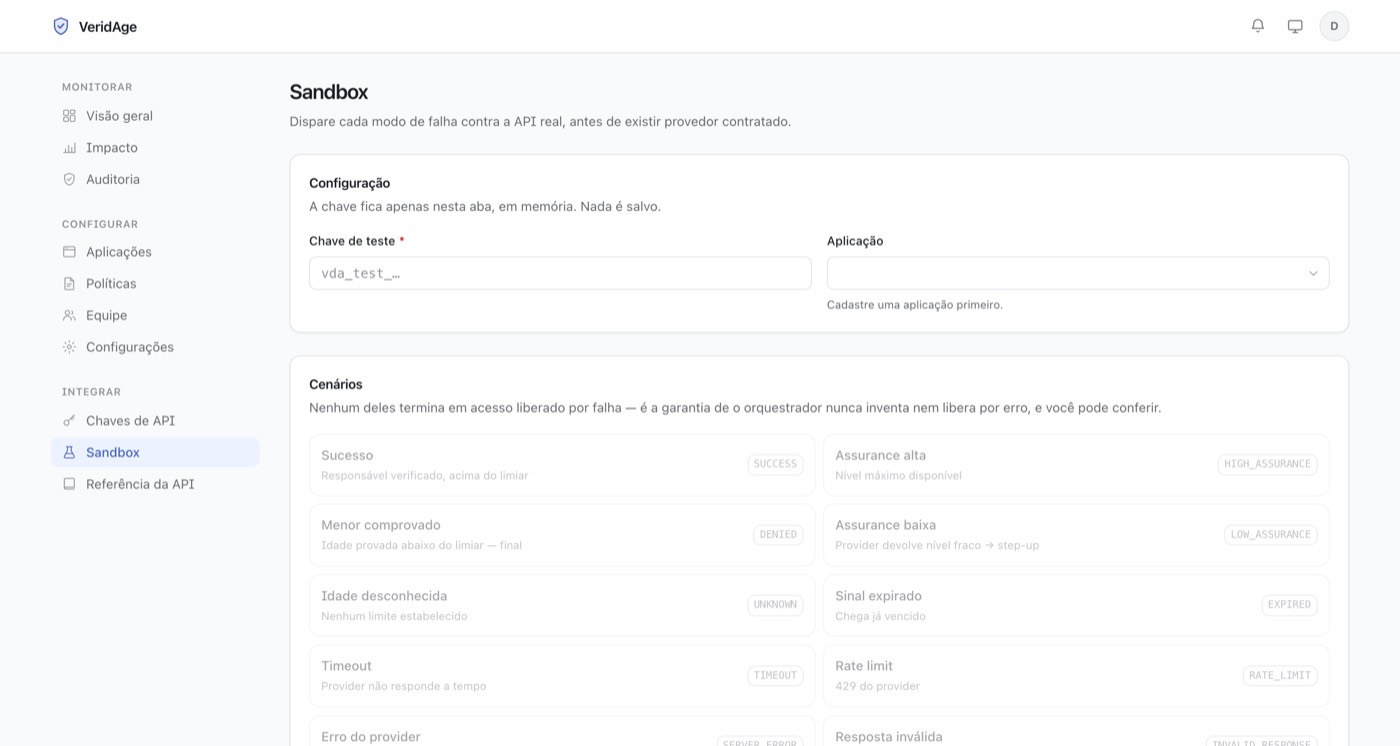Click the HIGH_ASSURANCE code badge
Image resolution: width=1400 pixels, height=746 pixels.
(x=1267, y=465)
